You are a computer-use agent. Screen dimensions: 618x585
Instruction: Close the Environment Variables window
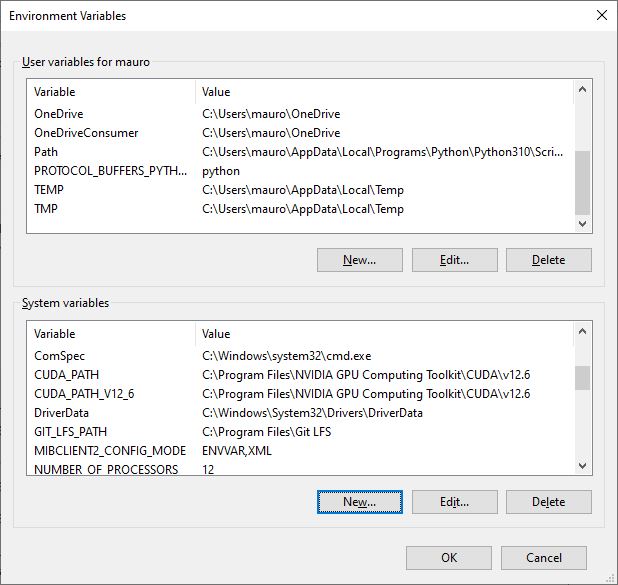coord(602,15)
